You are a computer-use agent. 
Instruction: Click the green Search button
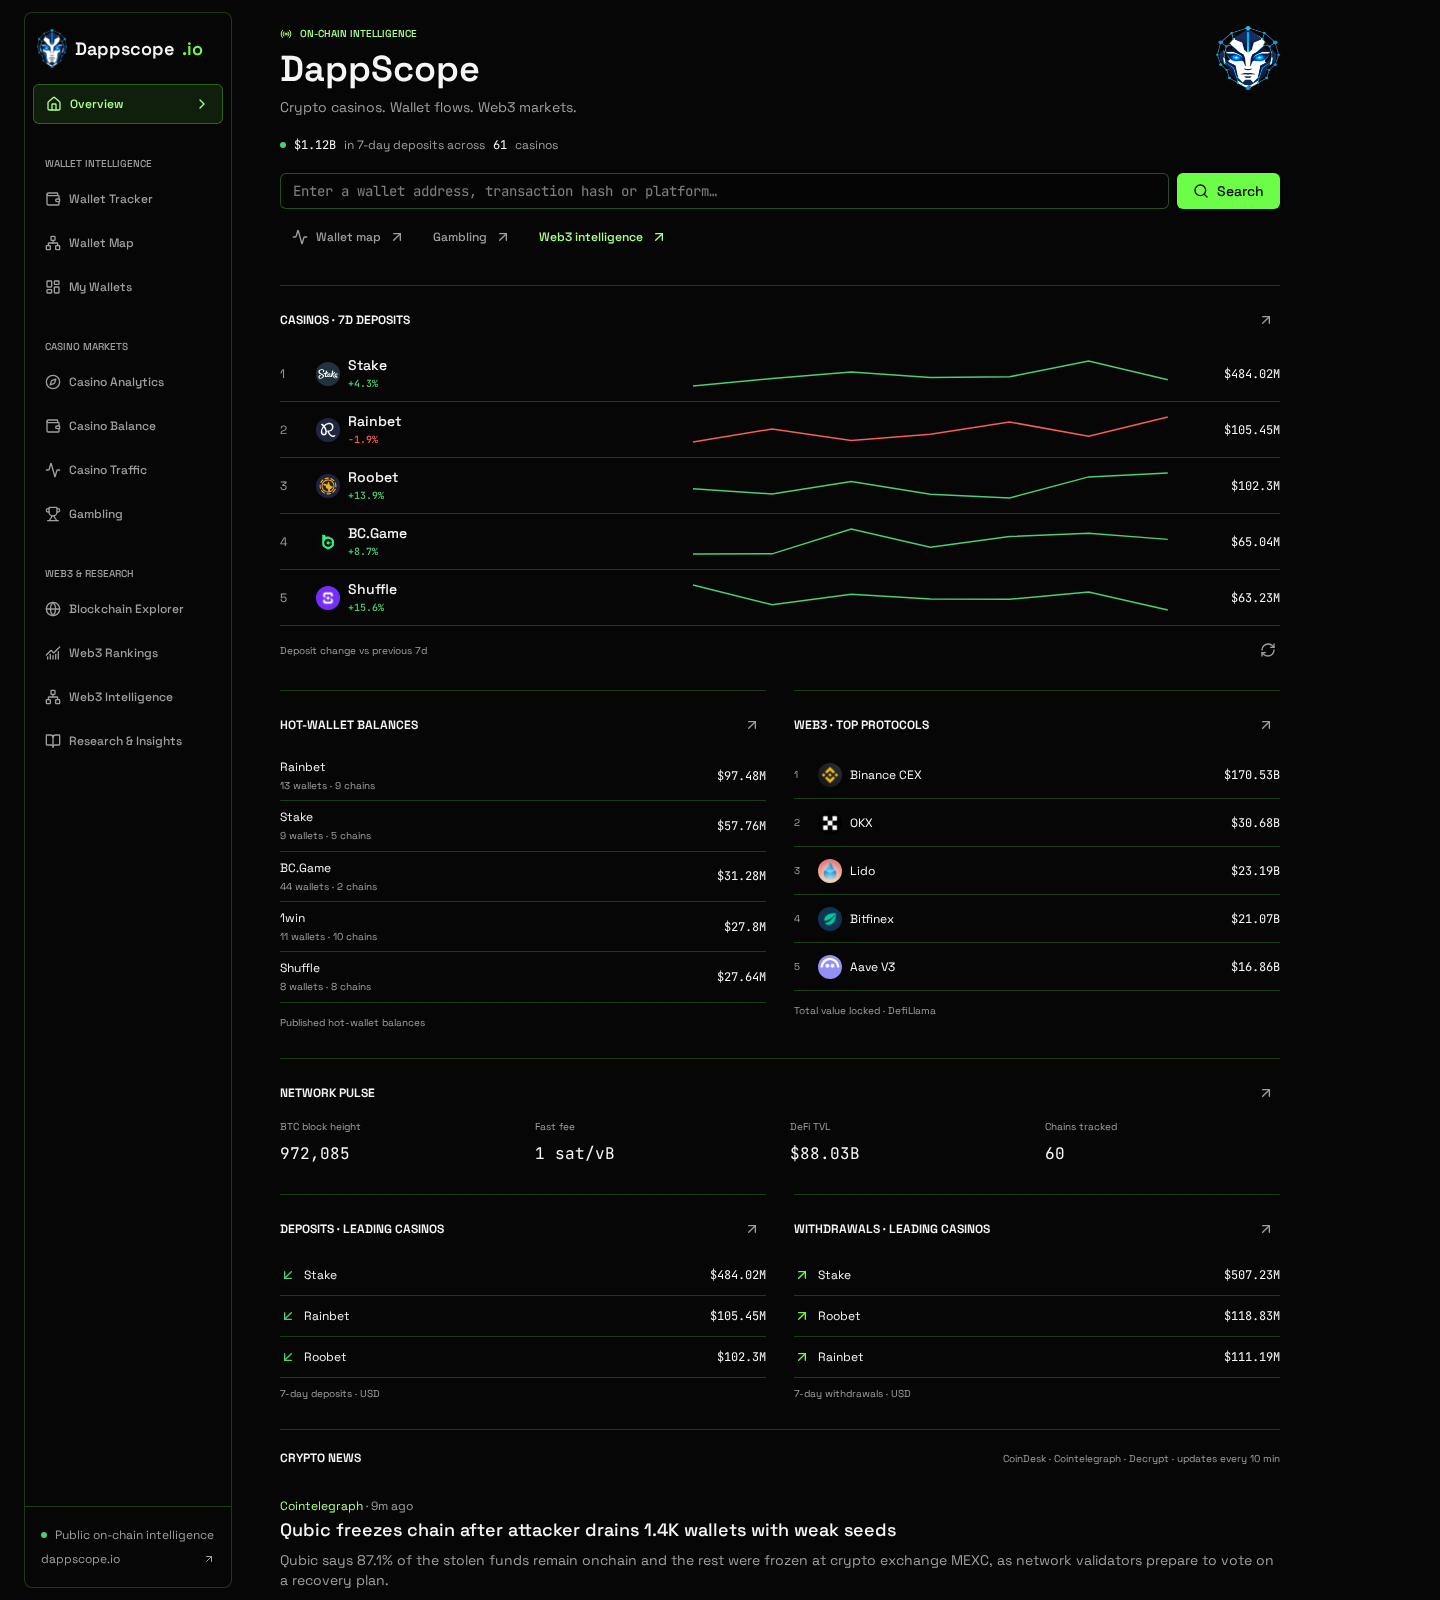pyautogui.click(x=1228, y=191)
